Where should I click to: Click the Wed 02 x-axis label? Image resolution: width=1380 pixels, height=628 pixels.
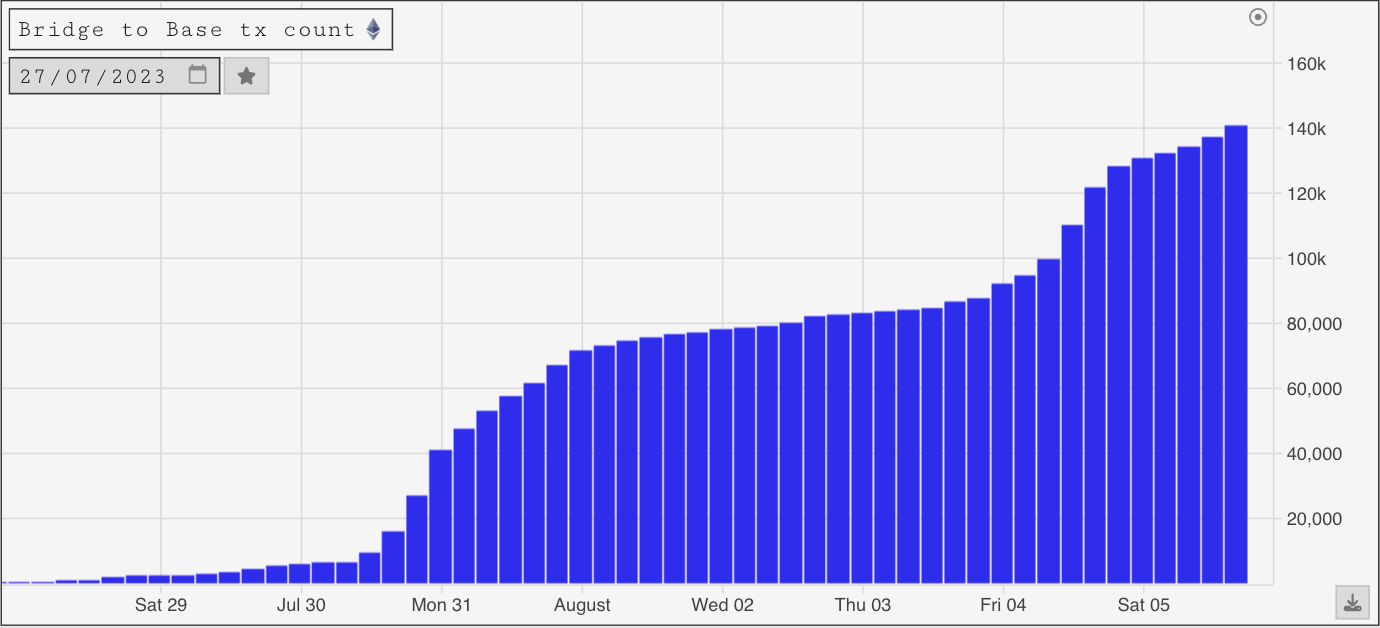[x=722, y=605]
